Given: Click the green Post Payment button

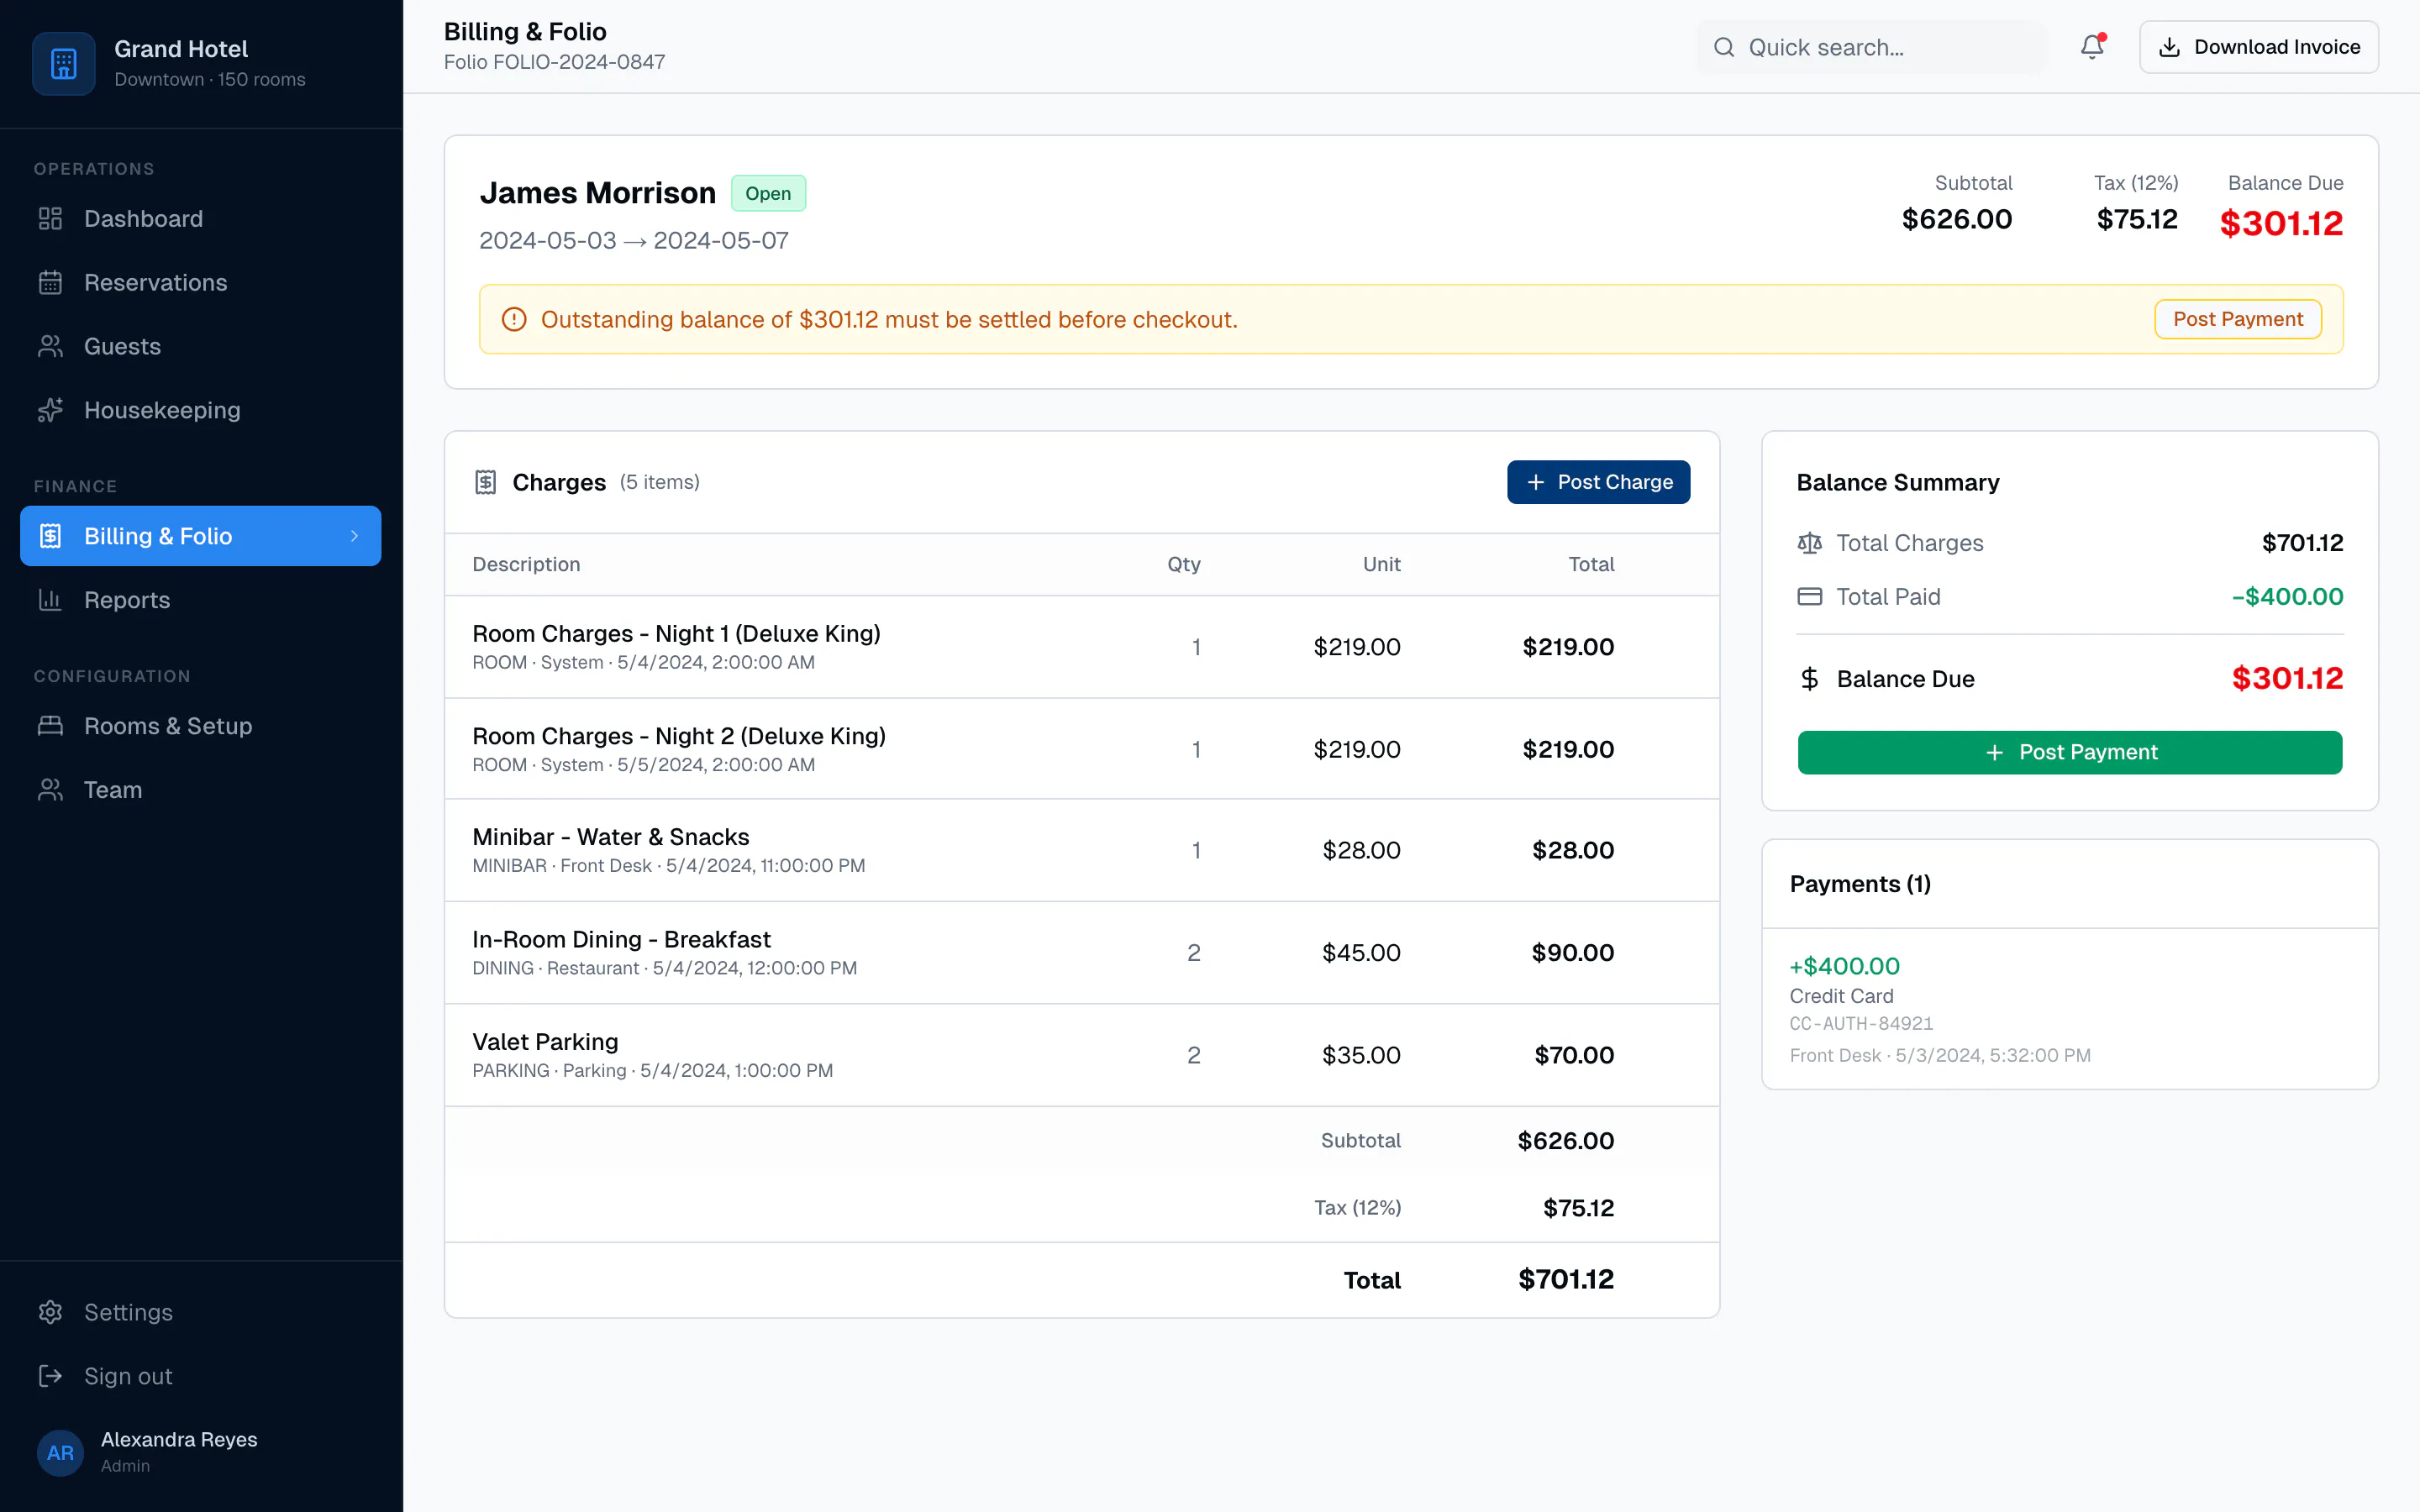Looking at the screenshot, I should pyautogui.click(x=2069, y=752).
